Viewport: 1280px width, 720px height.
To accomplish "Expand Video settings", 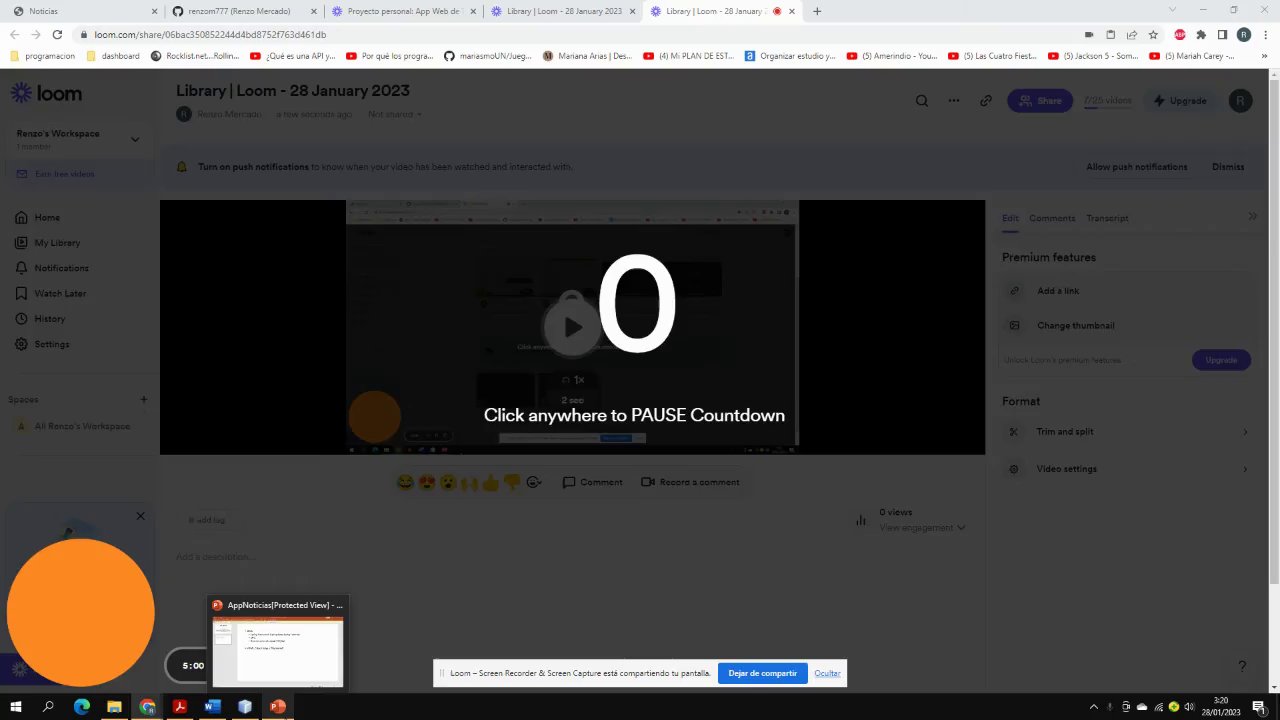I will (x=1126, y=469).
